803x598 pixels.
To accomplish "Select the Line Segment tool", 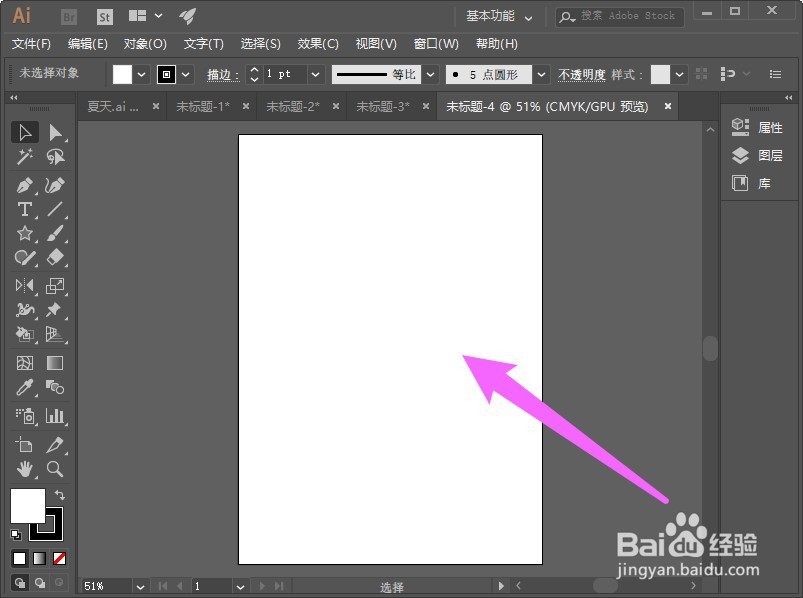I will click(x=55, y=209).
